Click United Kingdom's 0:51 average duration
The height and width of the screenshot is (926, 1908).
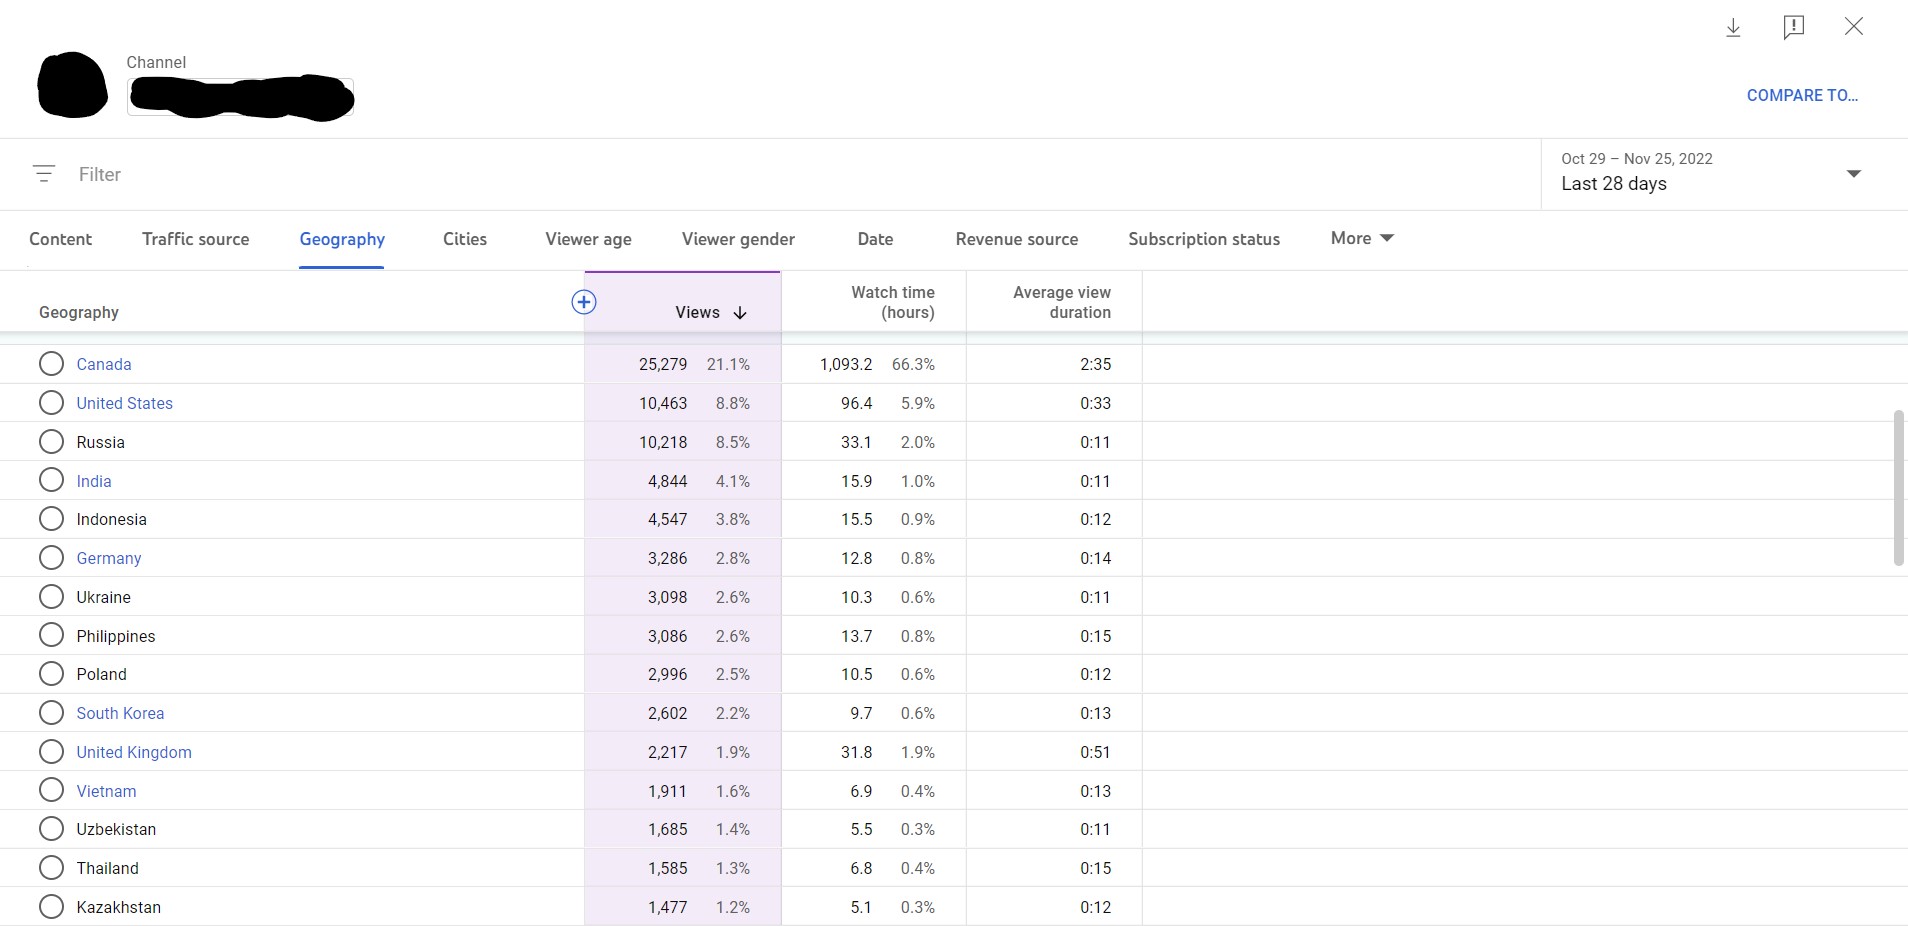1096,752
